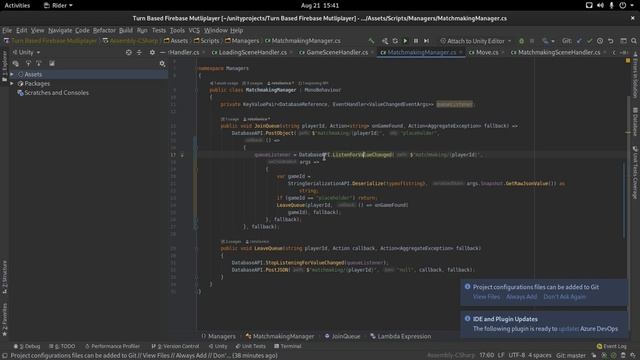
Task: Open the File menu
Action: (x=7, y=30)
